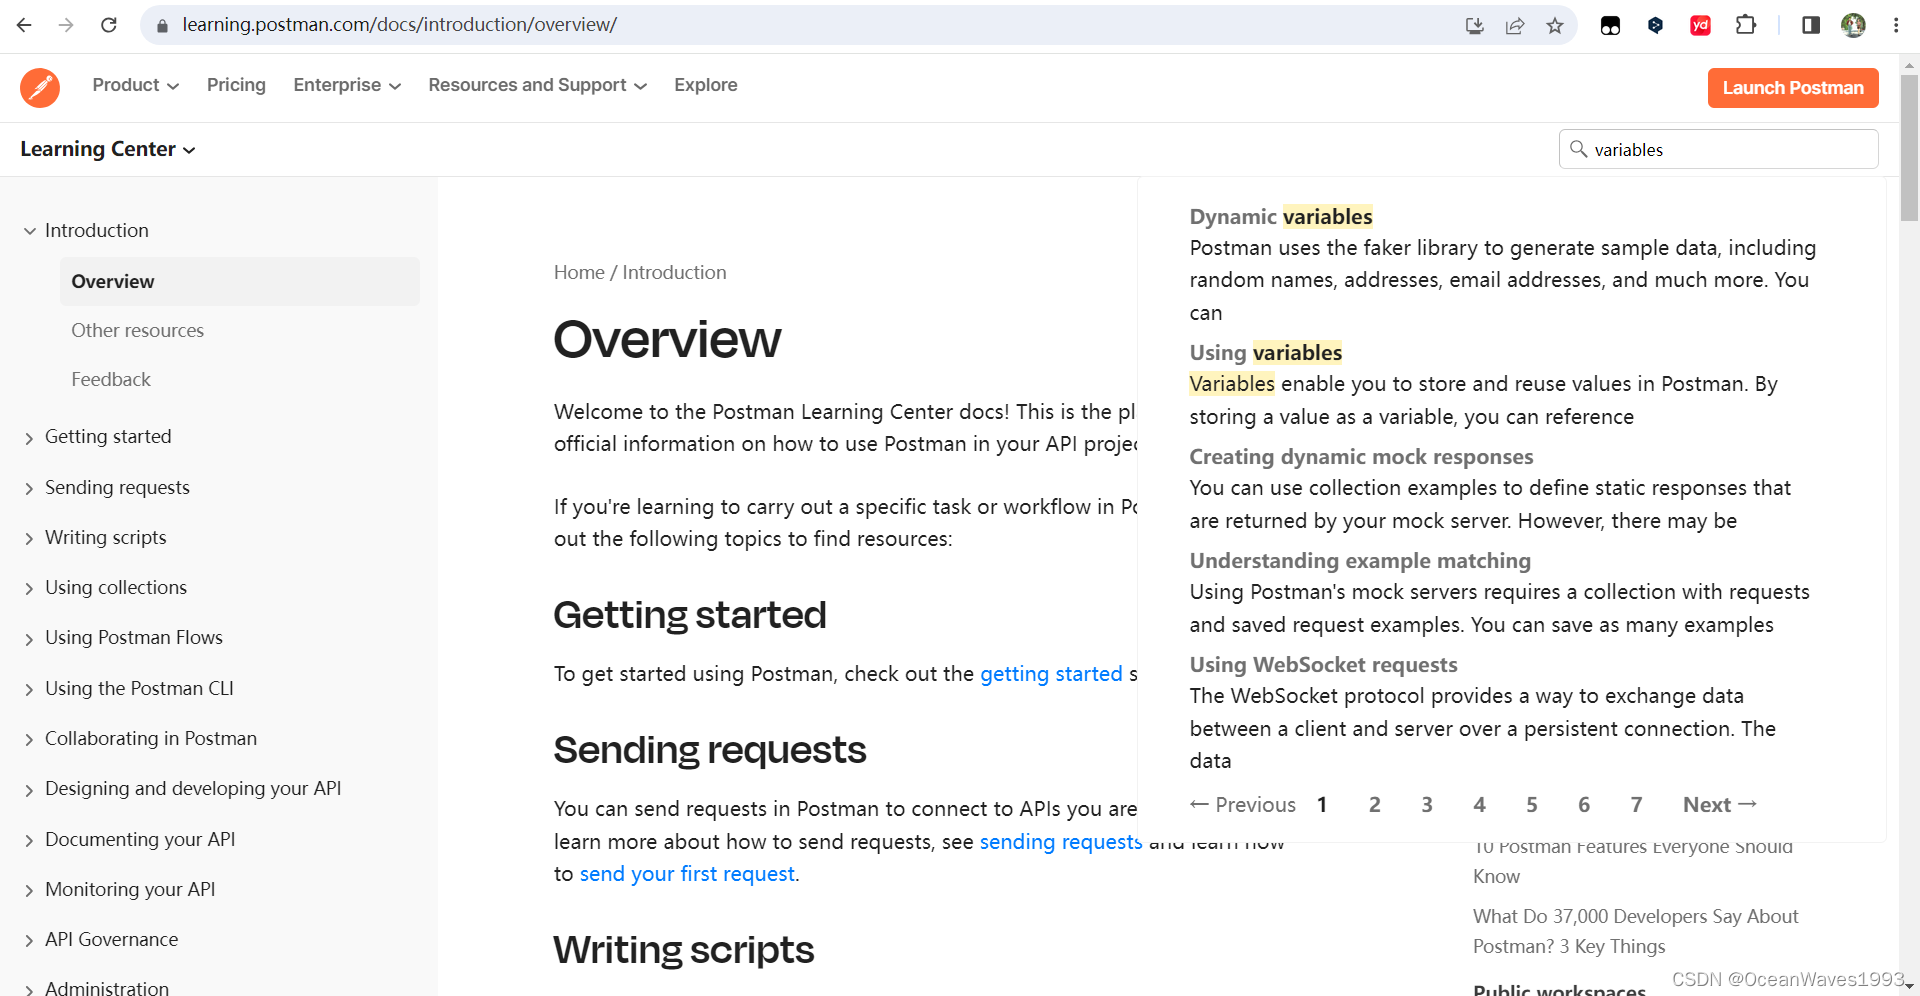Go back using browser back arrow

point(24,25)
